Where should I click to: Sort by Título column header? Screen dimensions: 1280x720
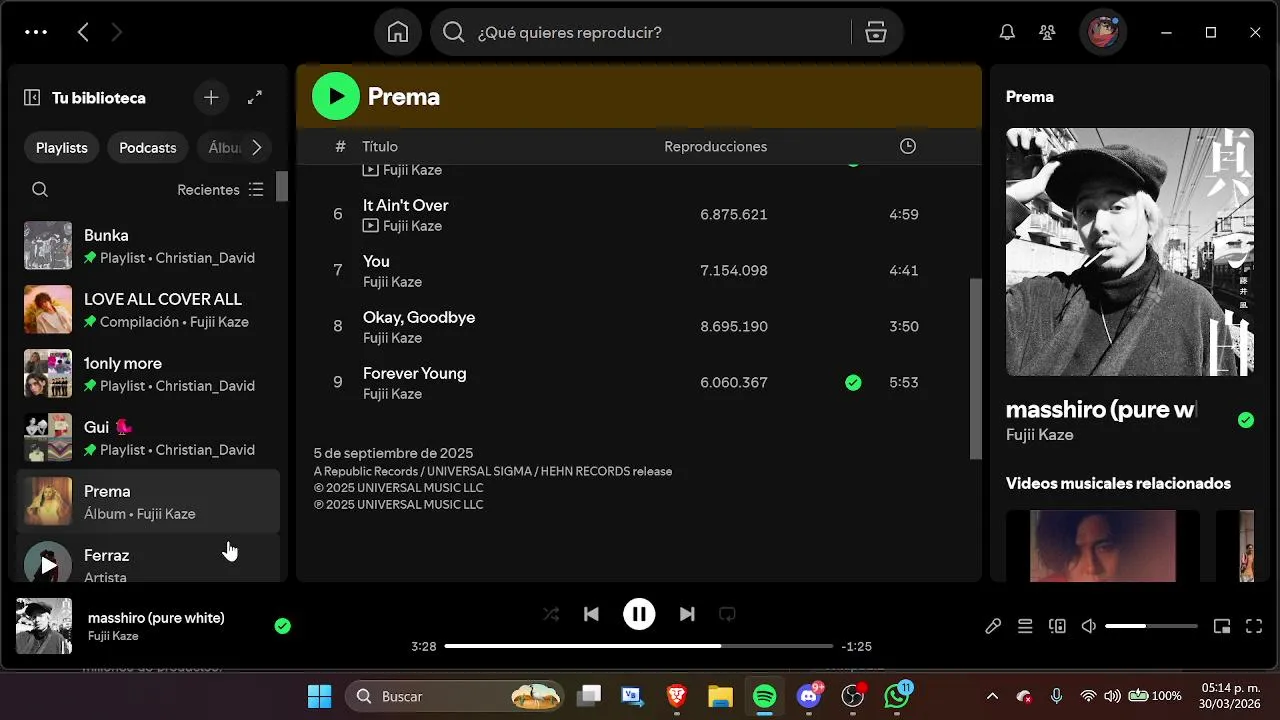pyautogui.click(x=380, y=146)
